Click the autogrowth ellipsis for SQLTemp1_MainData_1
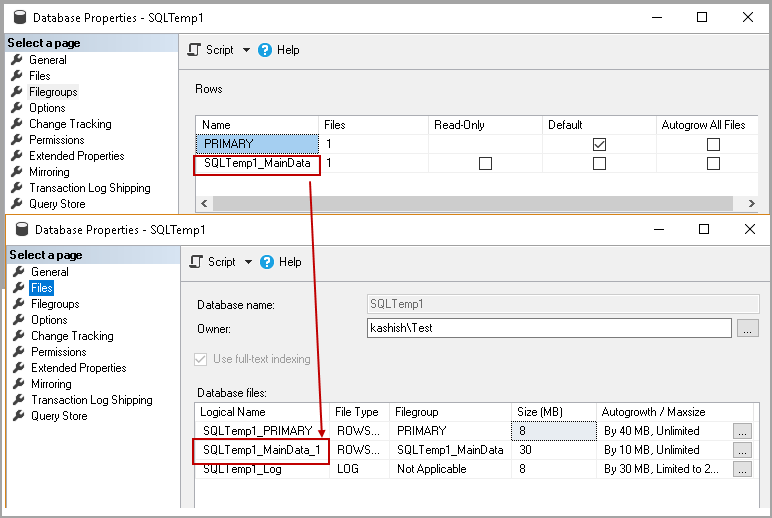772x518 pixels. 742,450
